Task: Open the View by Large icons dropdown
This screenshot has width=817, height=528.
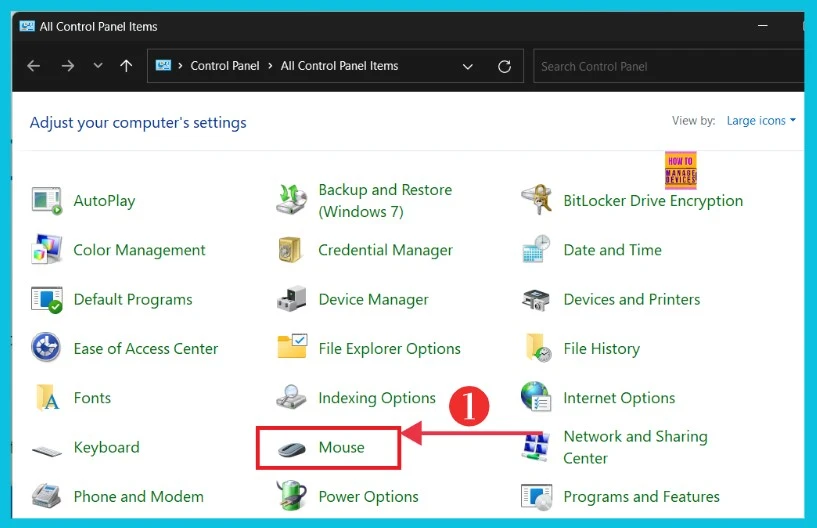Action: [x=761, y=120]
